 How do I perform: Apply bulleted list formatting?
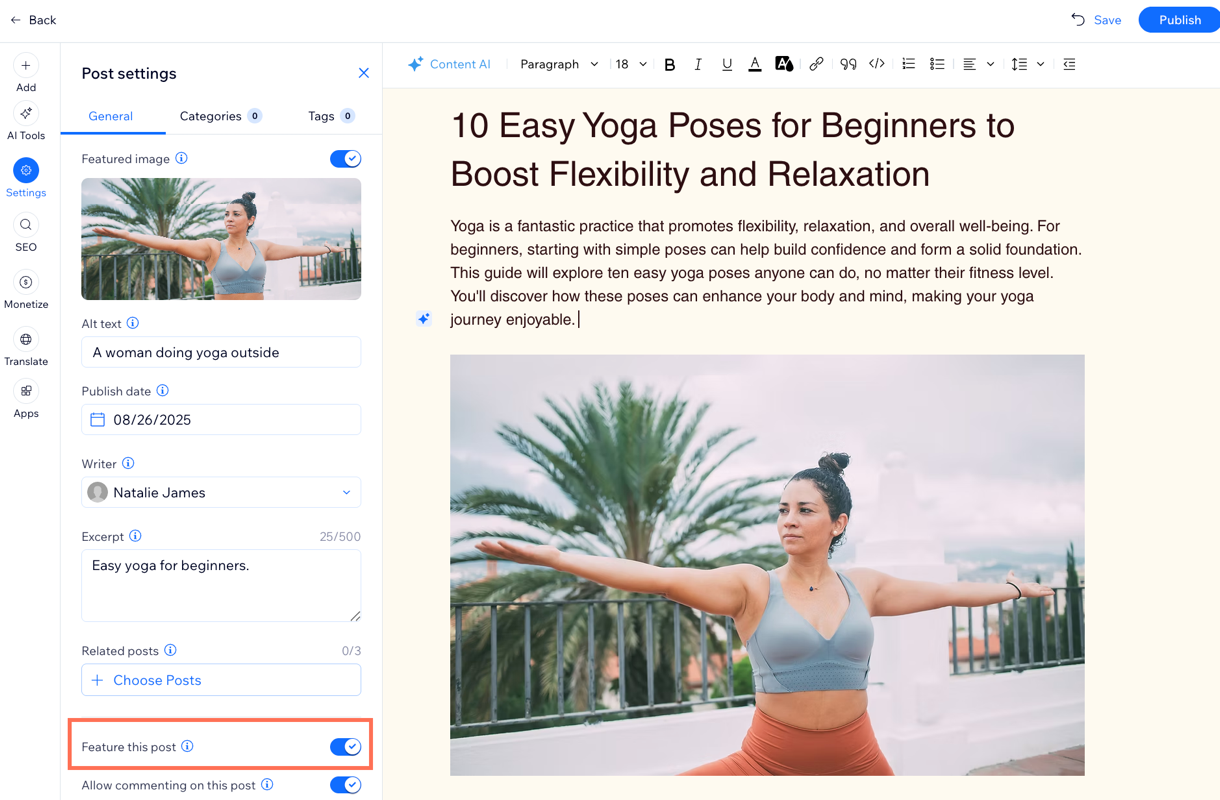point(937,64)
